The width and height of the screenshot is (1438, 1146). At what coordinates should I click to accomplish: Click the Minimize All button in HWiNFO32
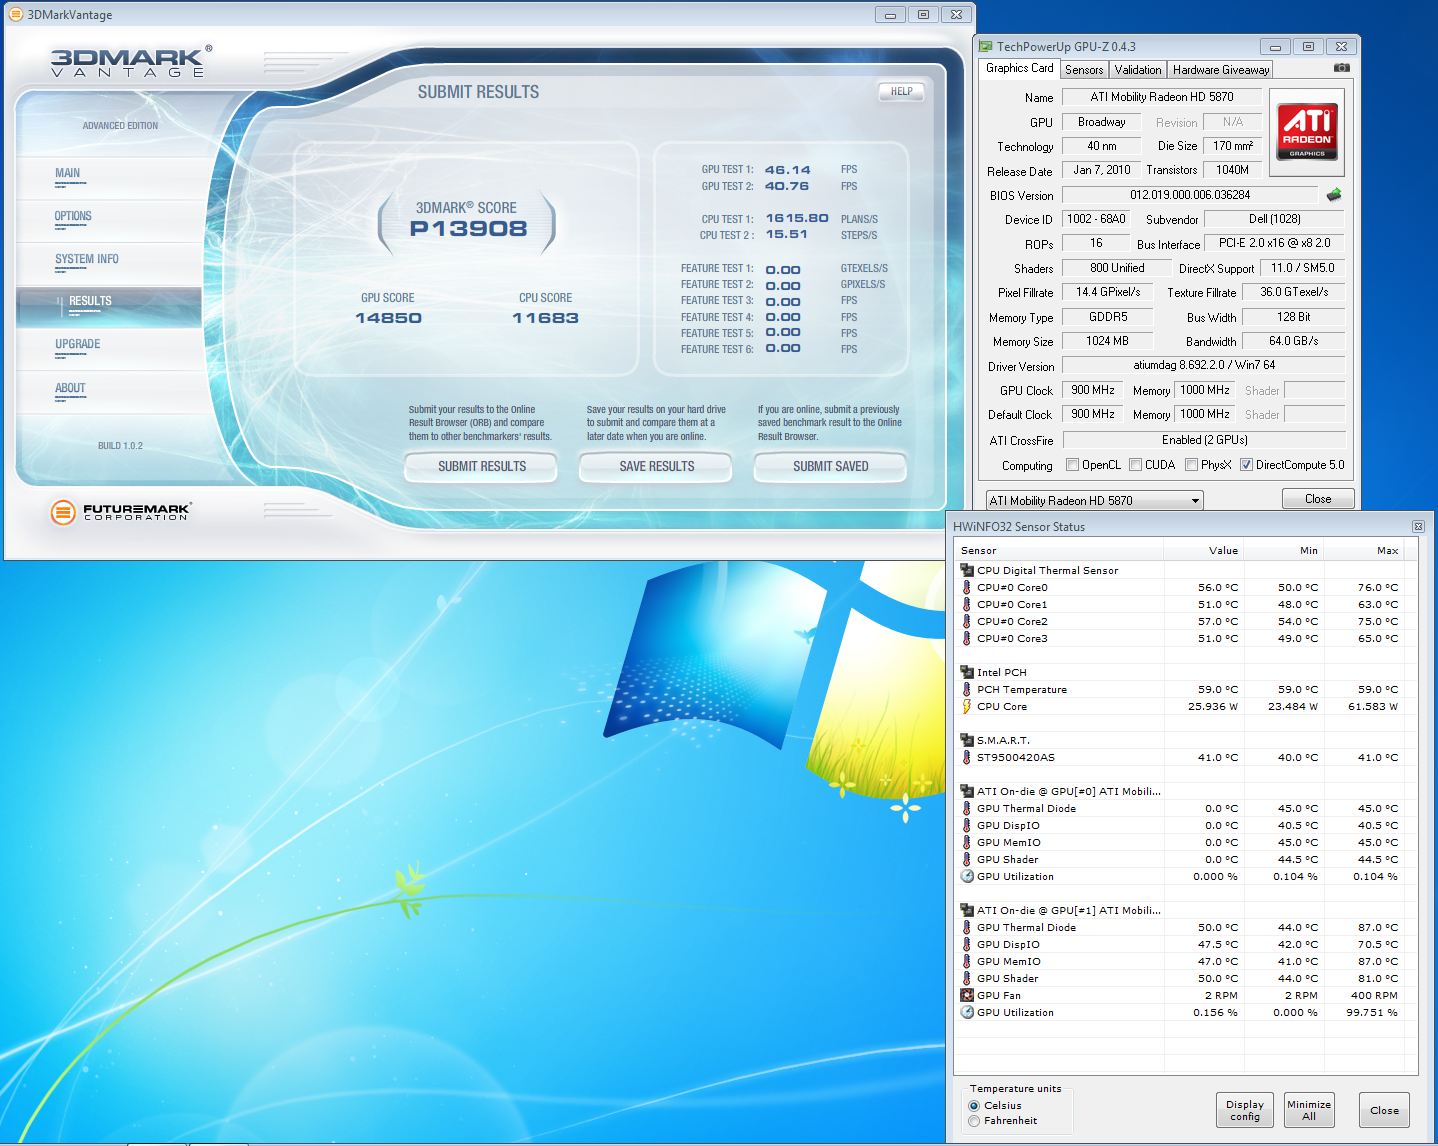pyautogui.click(x=1309, y=1110)
